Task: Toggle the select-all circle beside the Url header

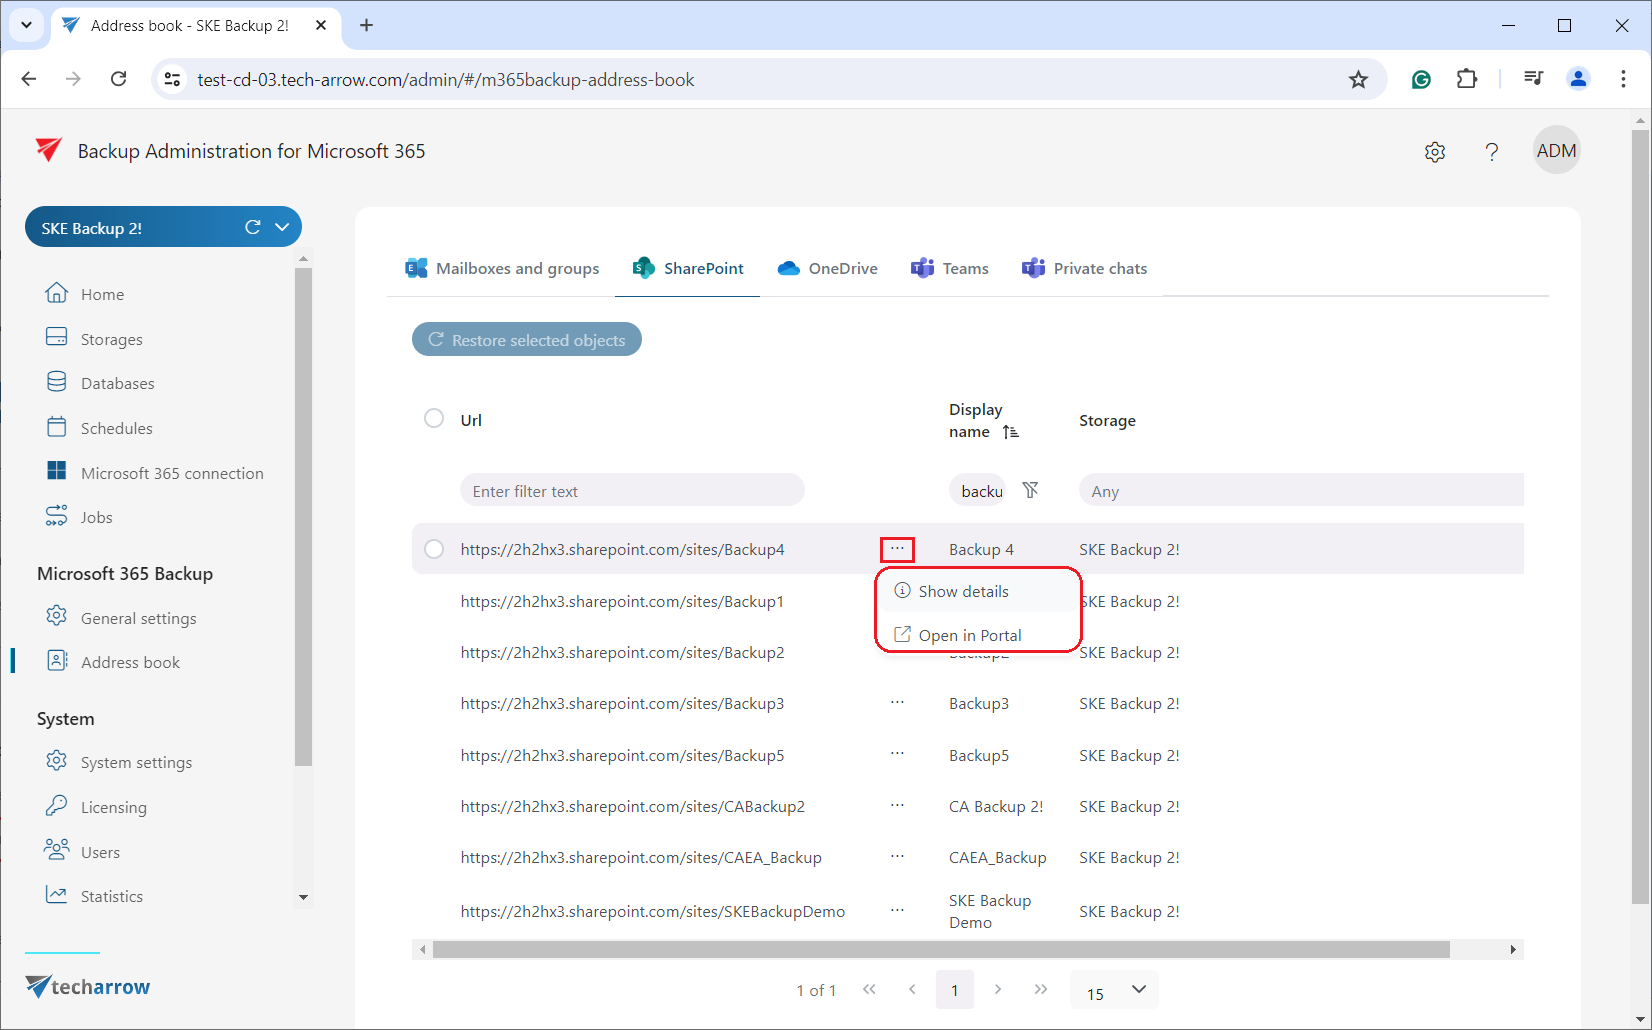Action: pos(434,418)
